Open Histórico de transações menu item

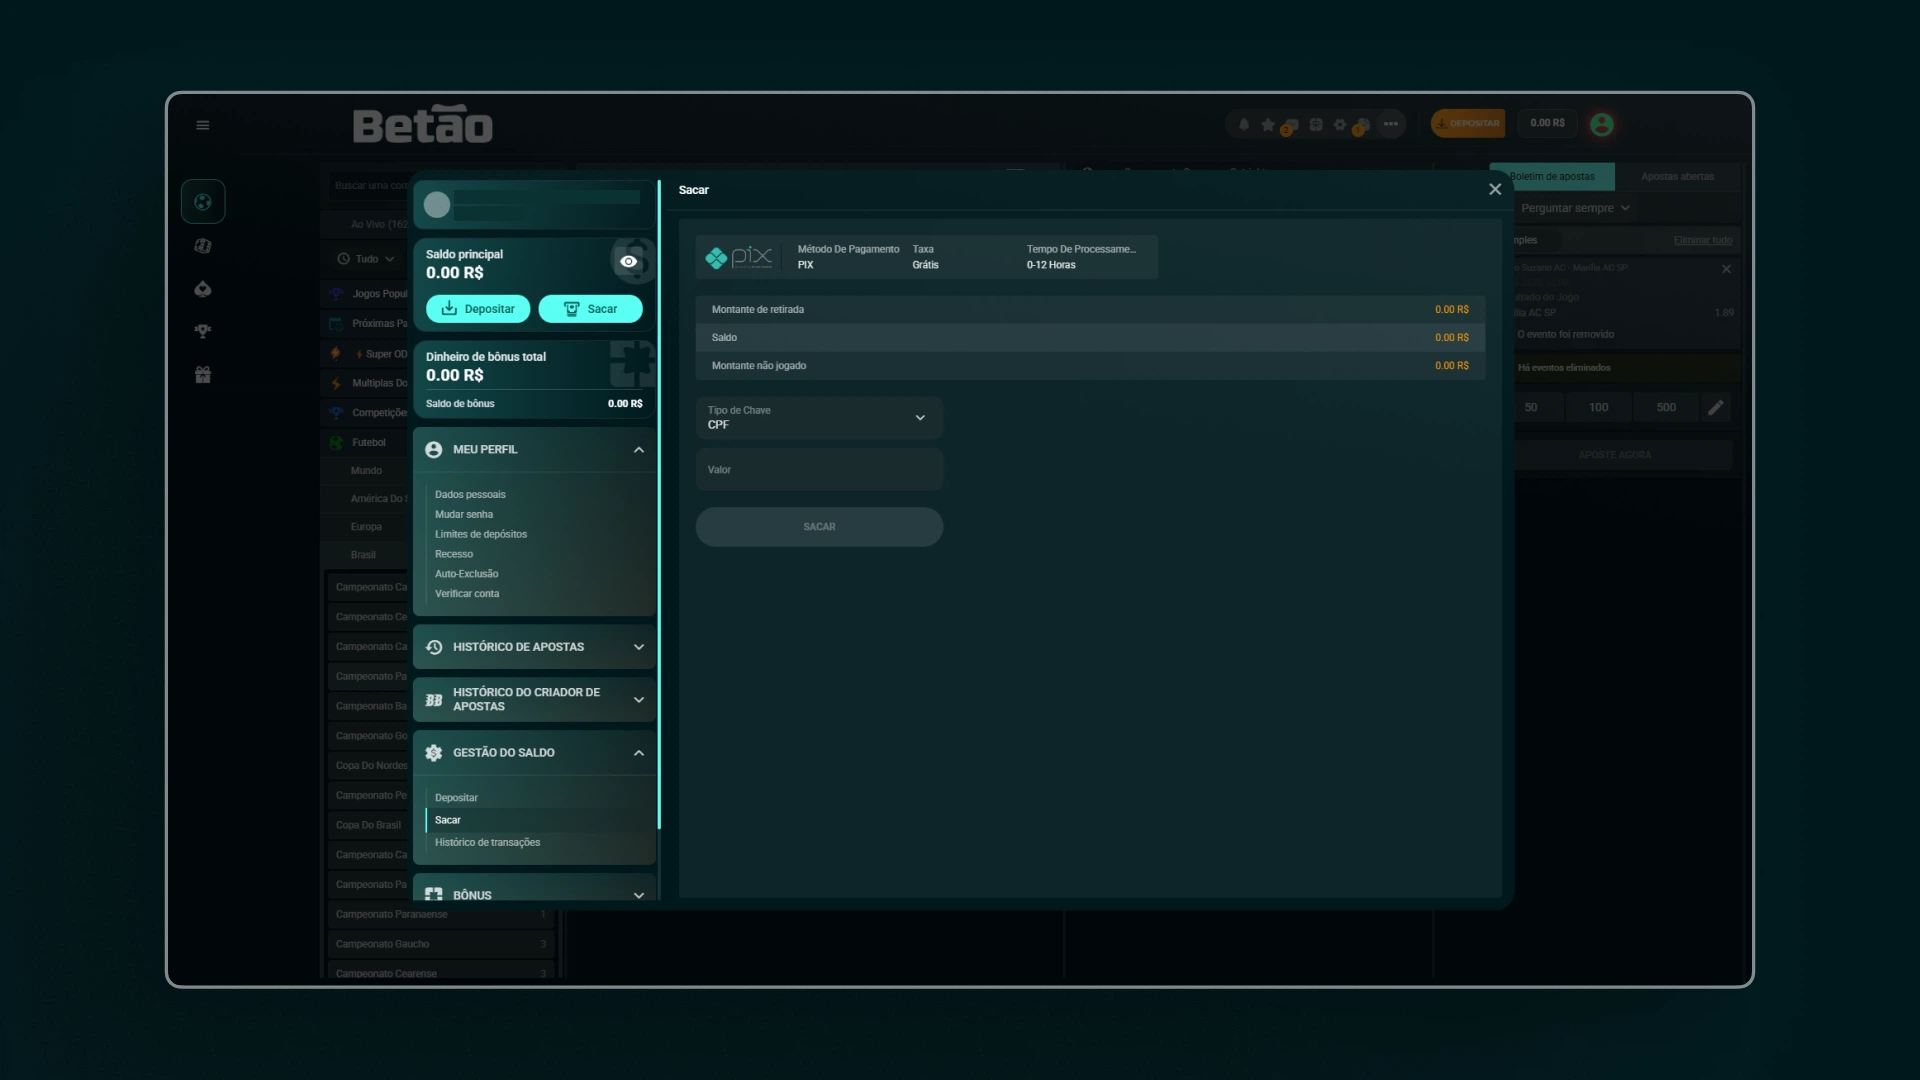point(487,843)
